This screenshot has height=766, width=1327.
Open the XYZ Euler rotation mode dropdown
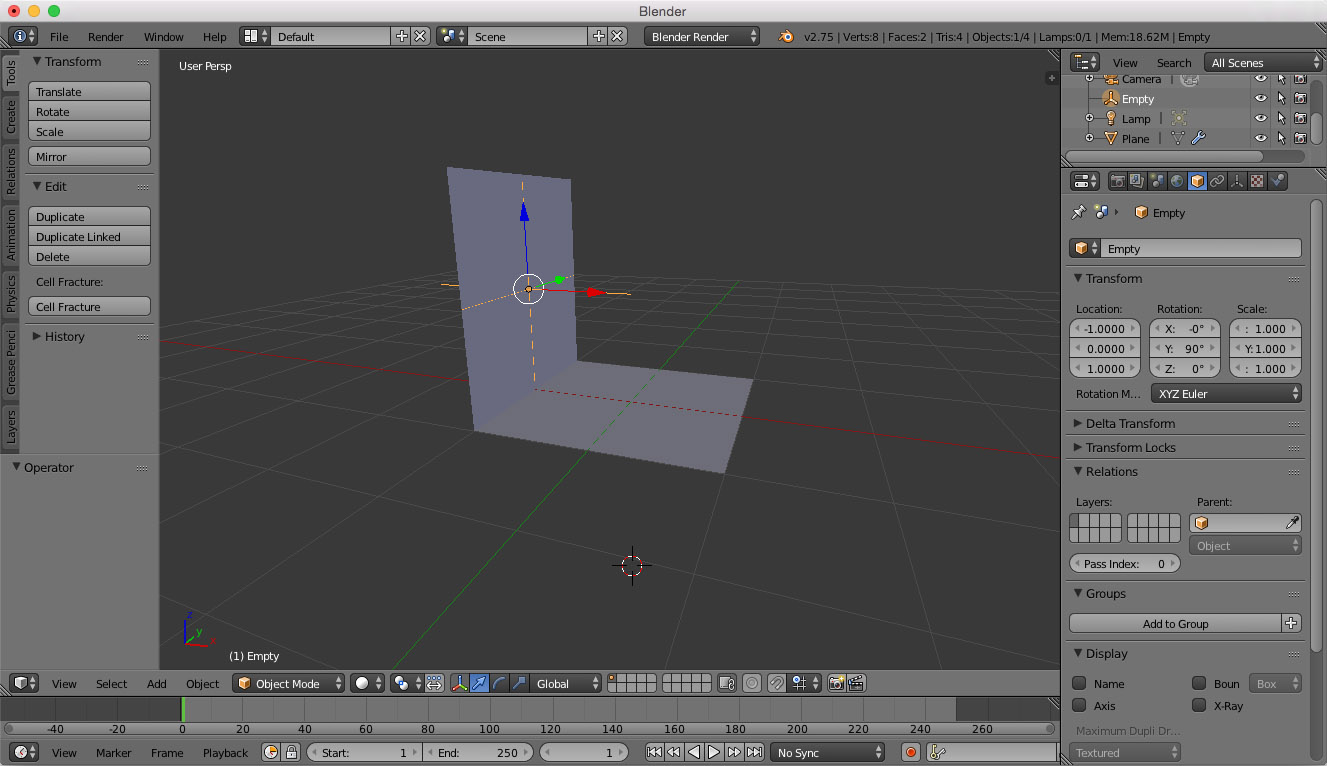pos(1226,393)
